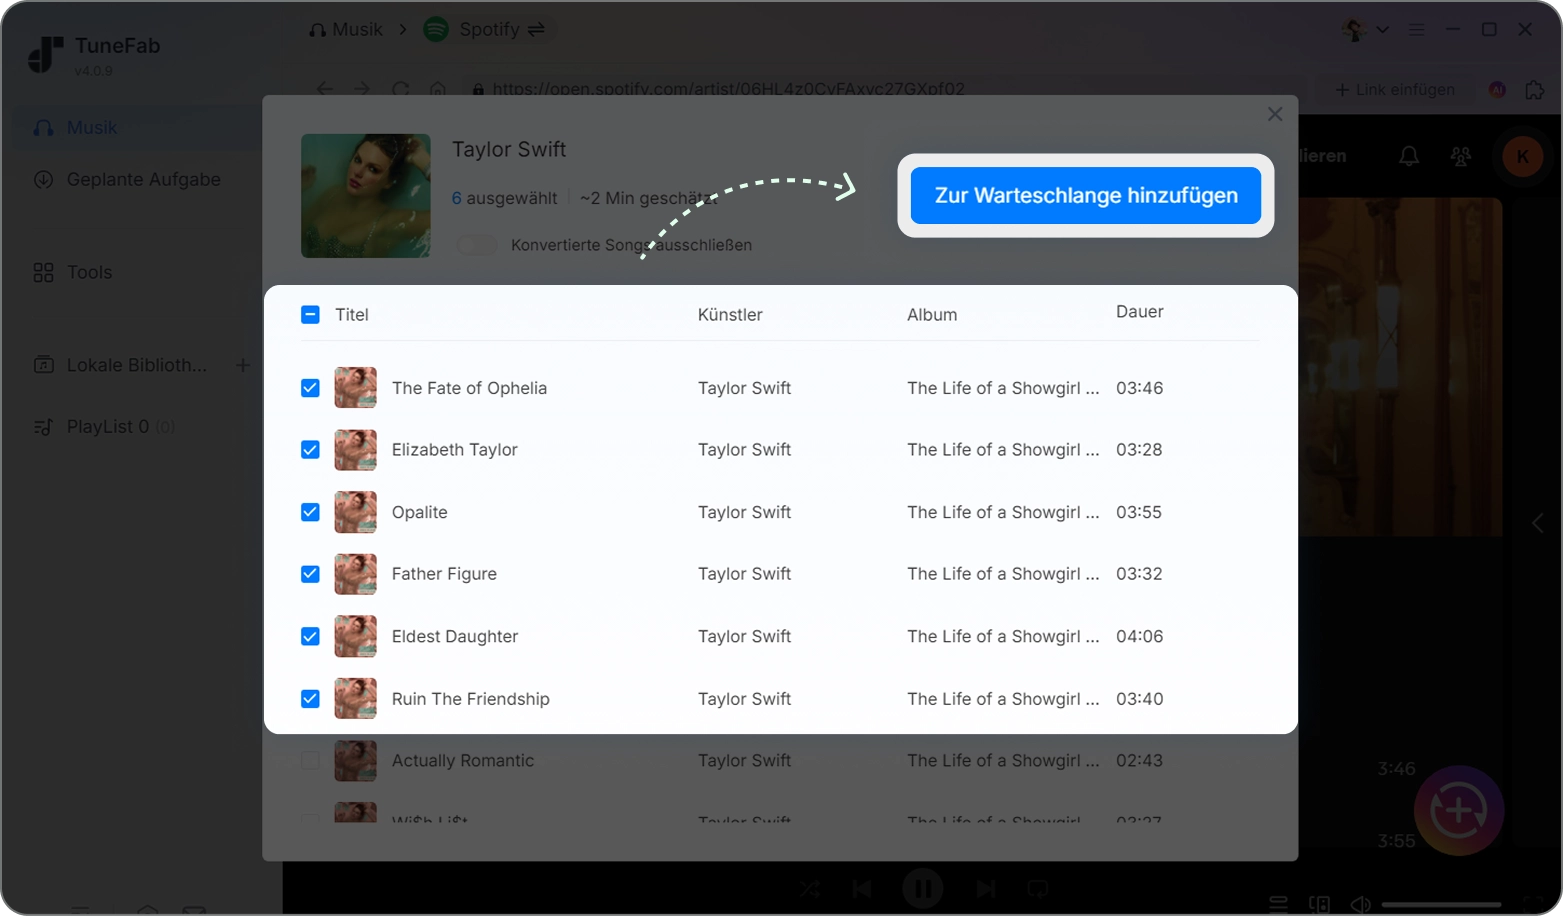This screenshot has height=916, width=1563.
Task: Open the hamburger menu in title bar
Action: tap(1416, 30)
